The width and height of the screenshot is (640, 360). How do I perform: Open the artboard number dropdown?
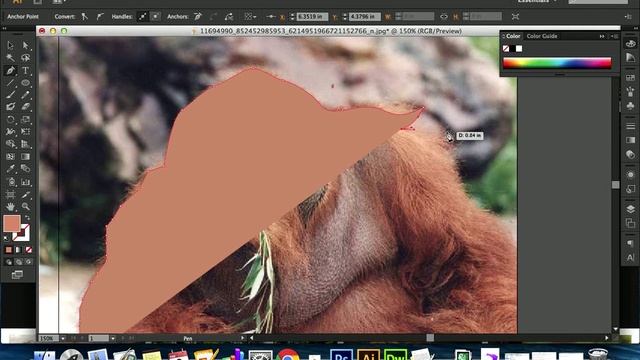point(113,338)
